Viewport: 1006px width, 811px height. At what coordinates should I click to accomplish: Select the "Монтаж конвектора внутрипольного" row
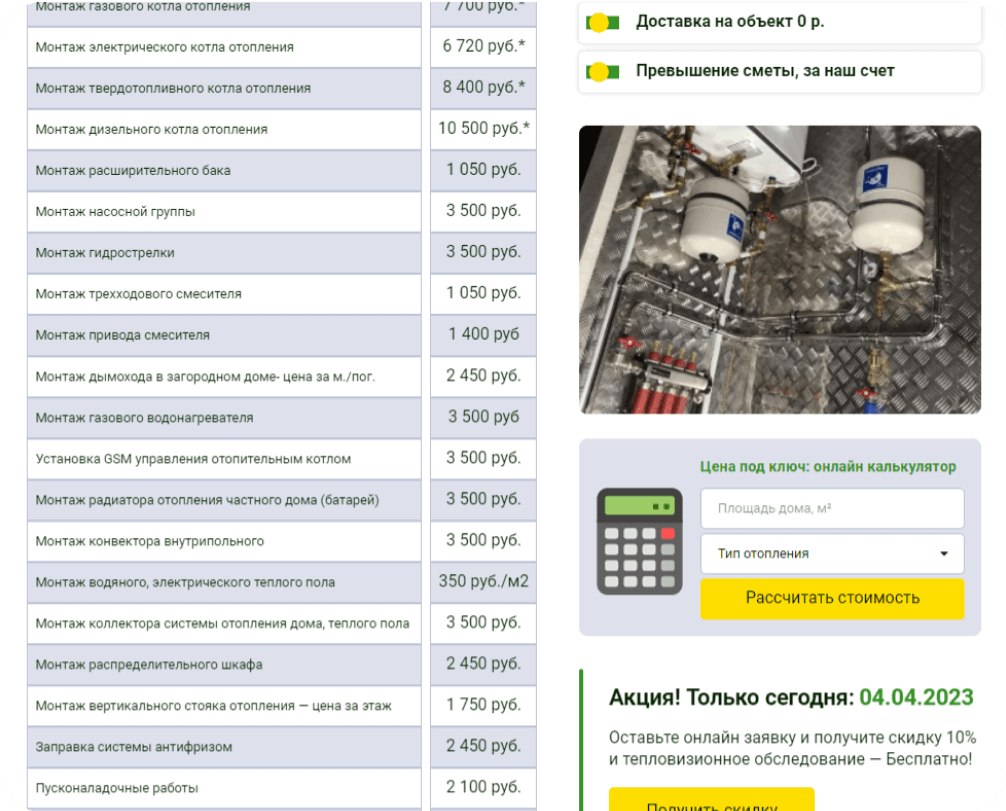tap(224, 541)
